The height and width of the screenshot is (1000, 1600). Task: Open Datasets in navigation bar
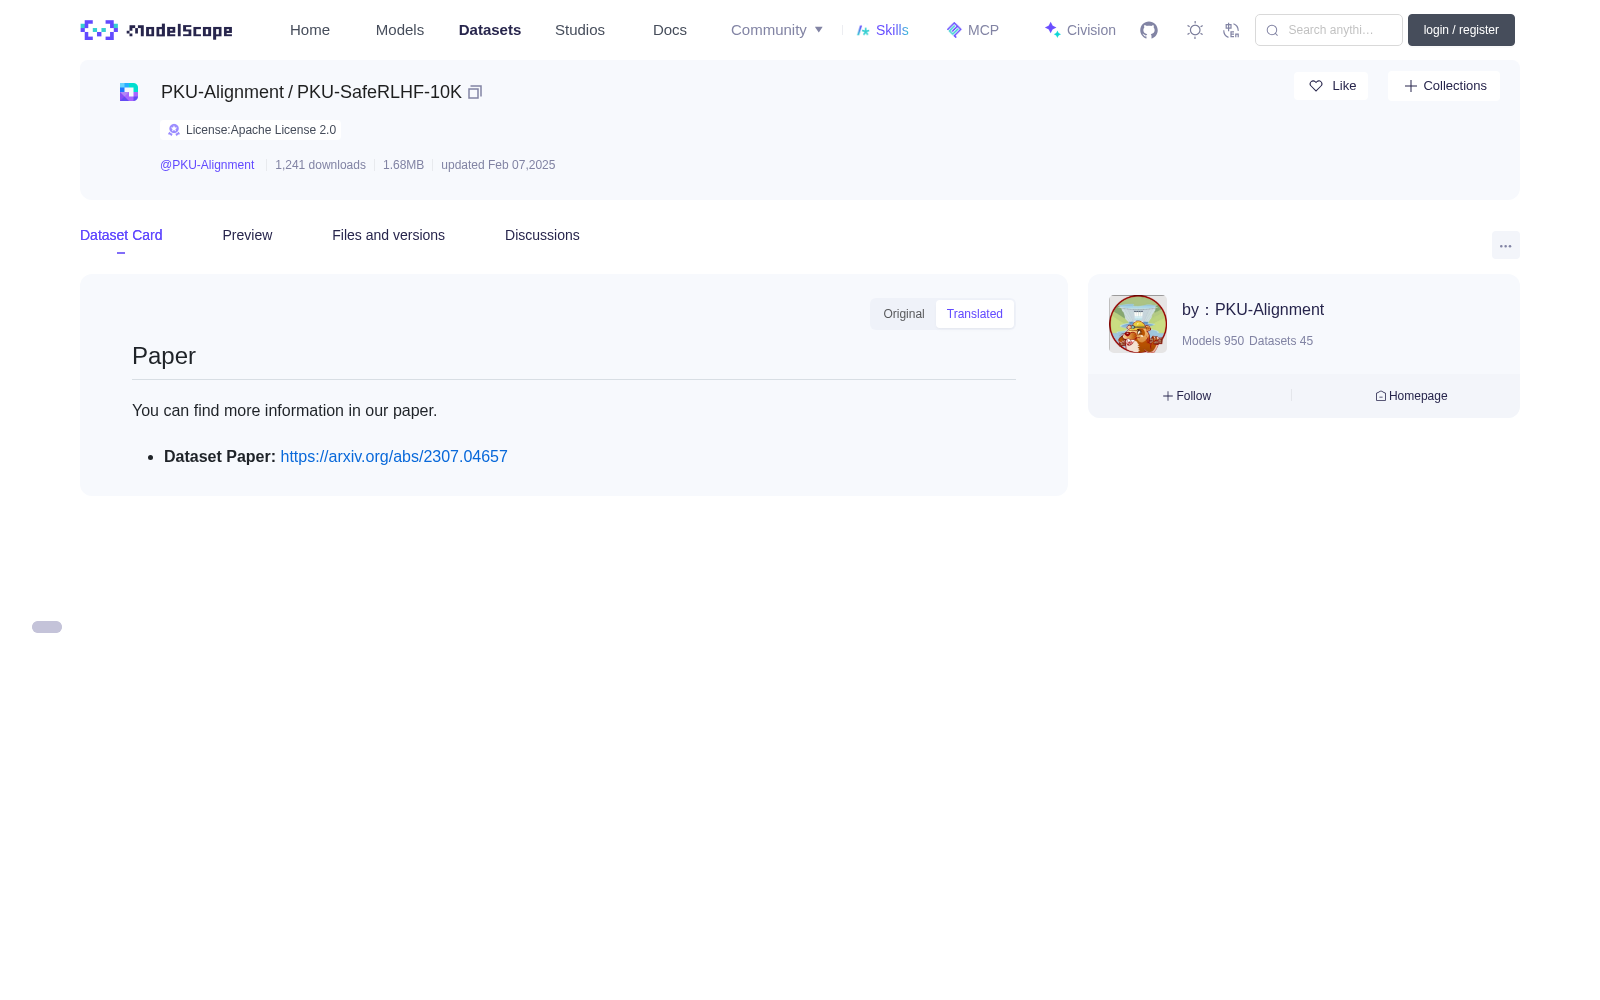point(490,30)
